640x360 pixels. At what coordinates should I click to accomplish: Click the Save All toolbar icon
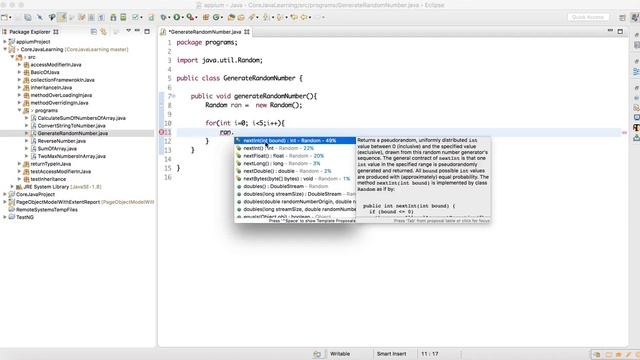28,17
